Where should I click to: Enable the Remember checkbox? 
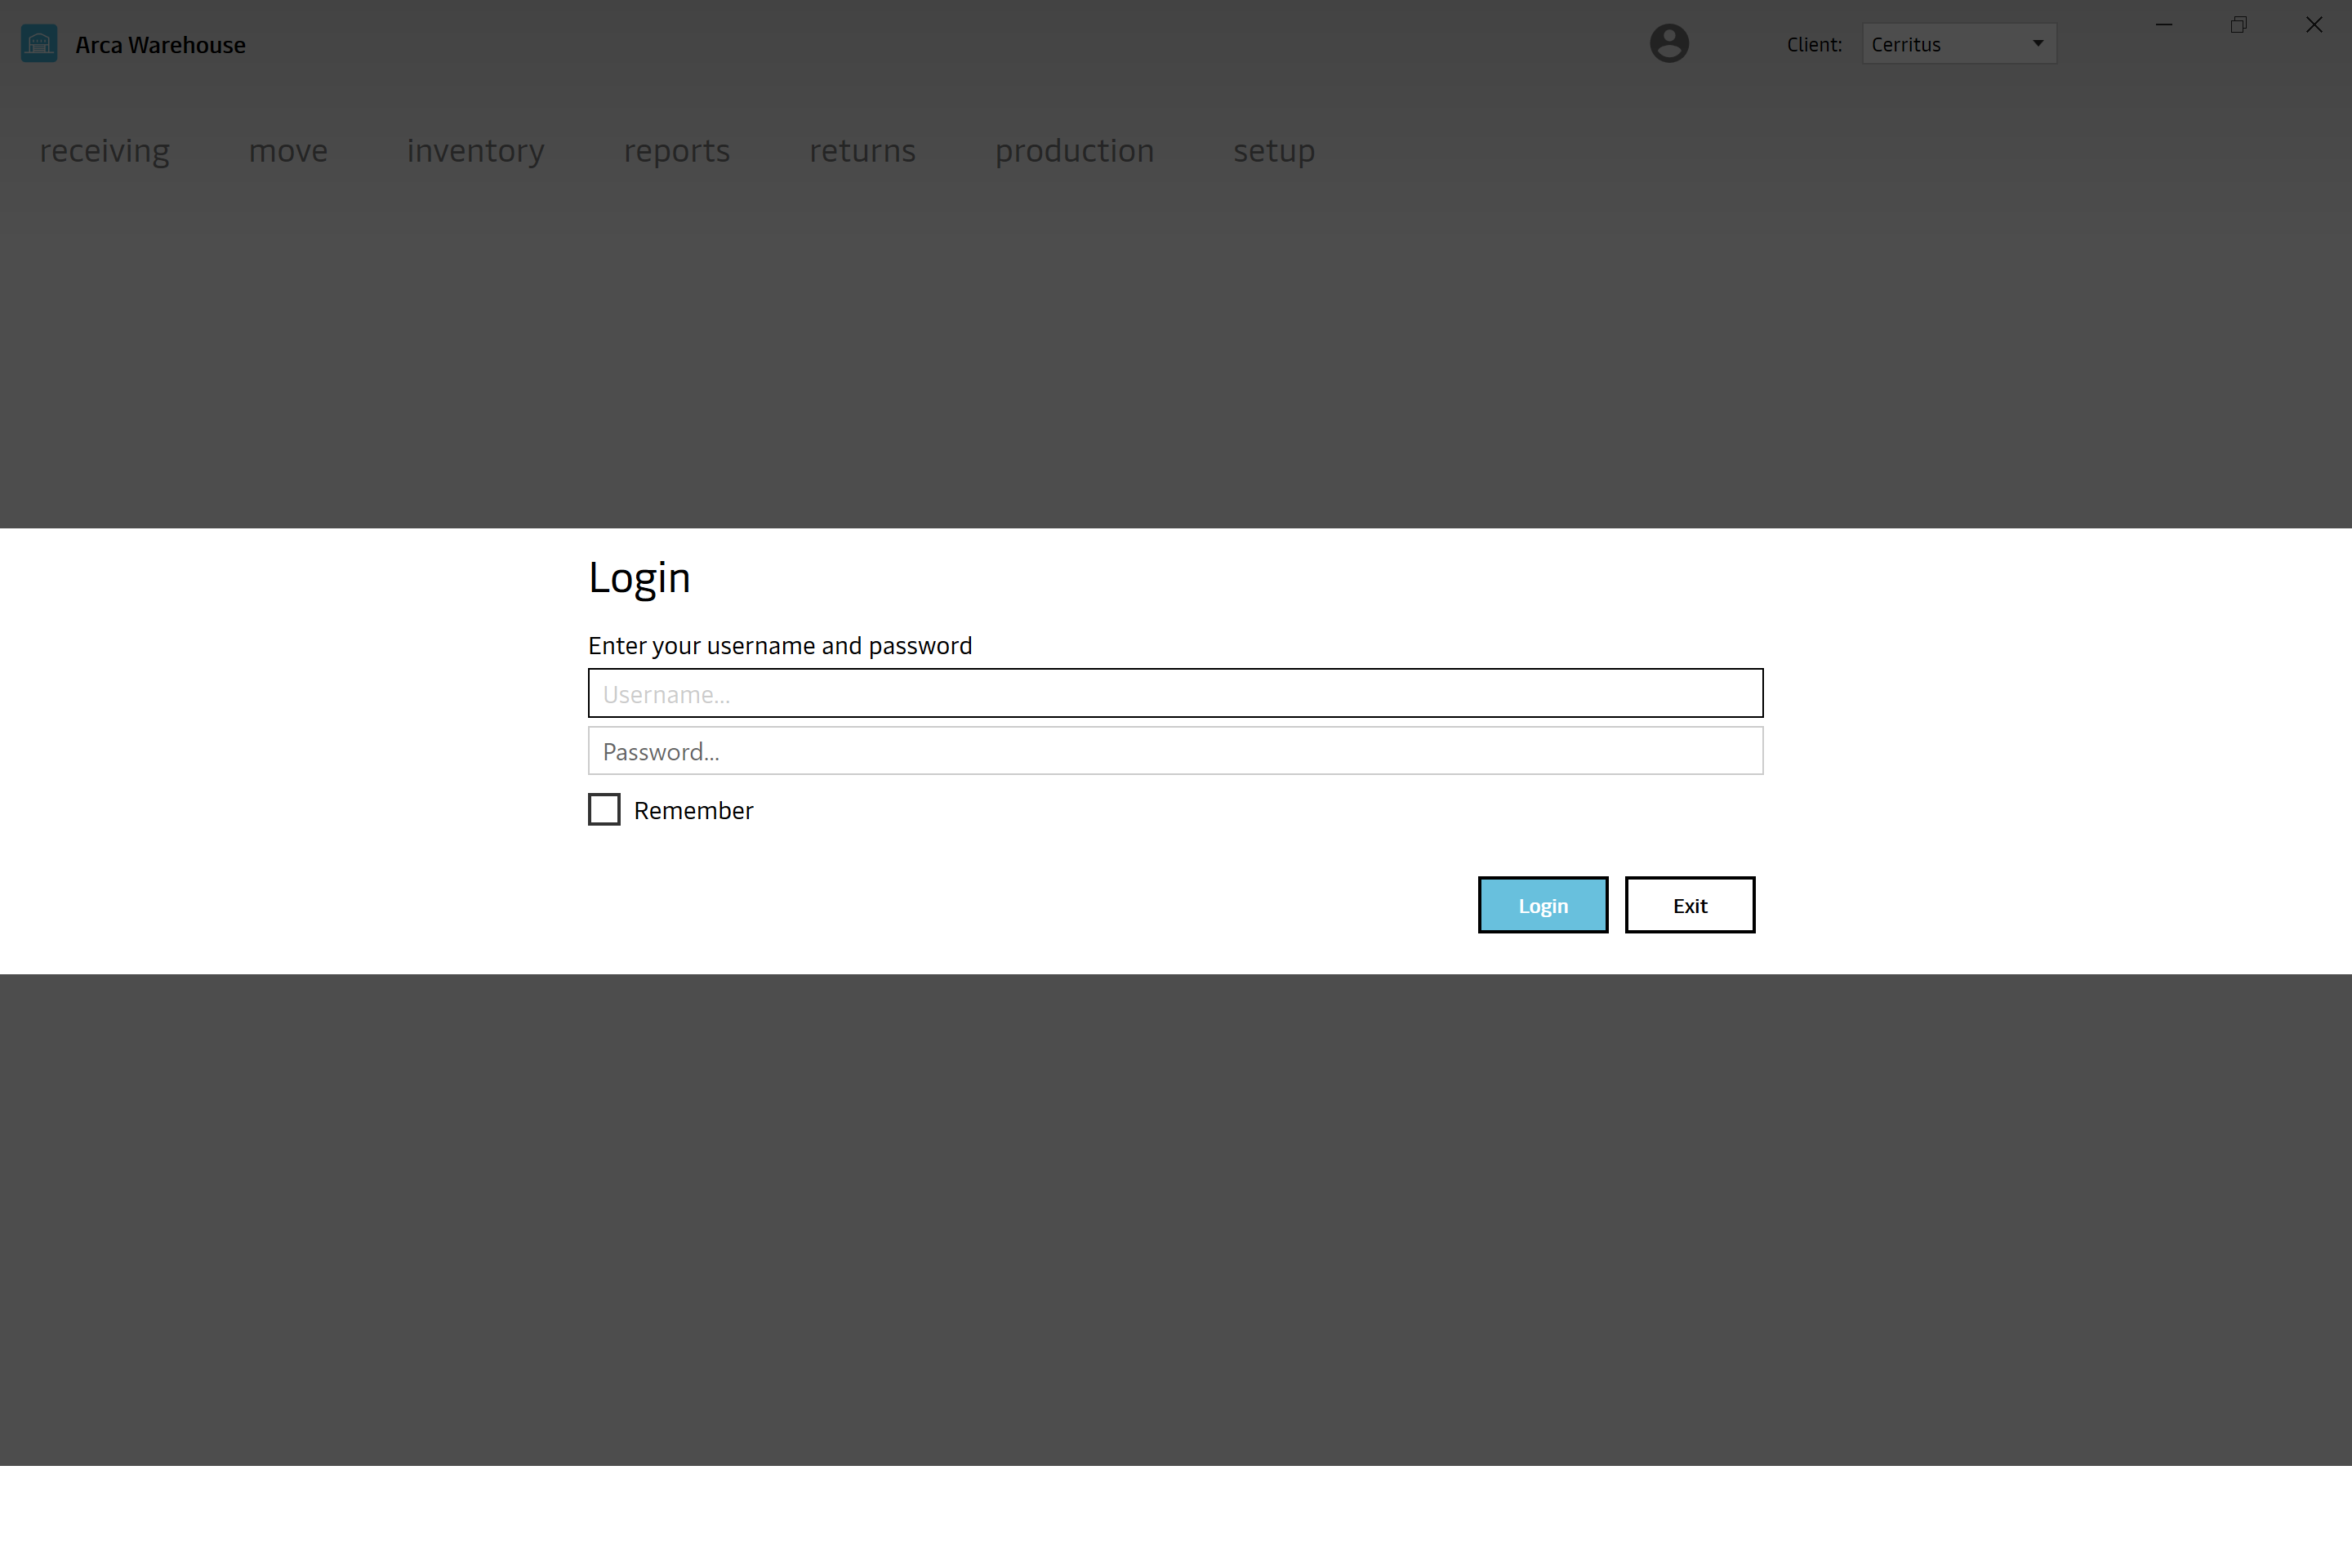(x=604, y=810)
